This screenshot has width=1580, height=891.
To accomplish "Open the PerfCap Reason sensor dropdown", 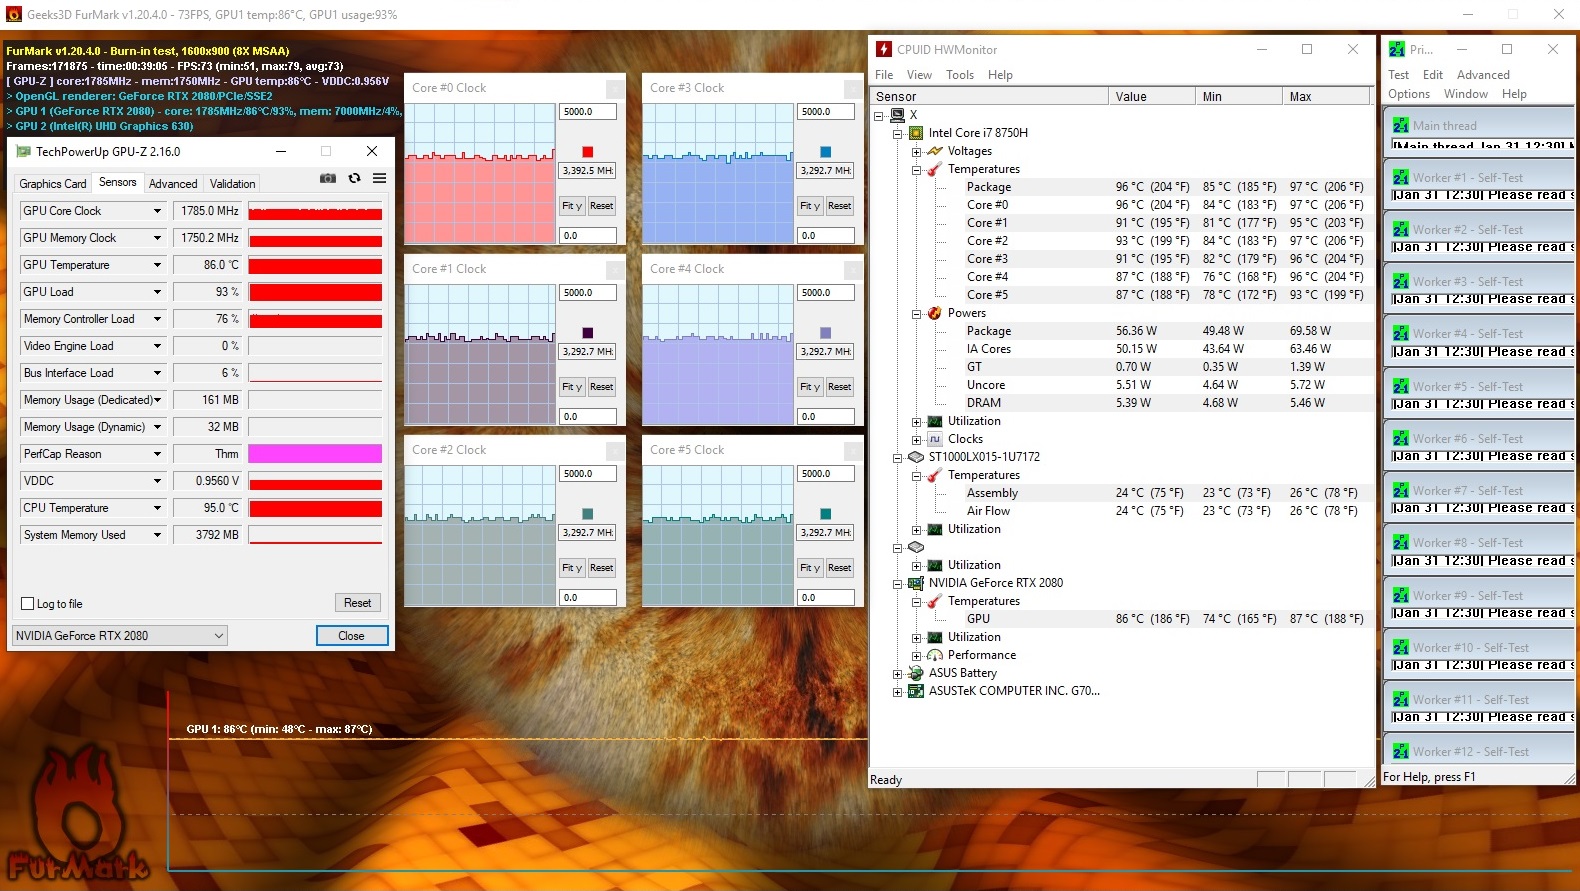I will [x=157, y=454].
